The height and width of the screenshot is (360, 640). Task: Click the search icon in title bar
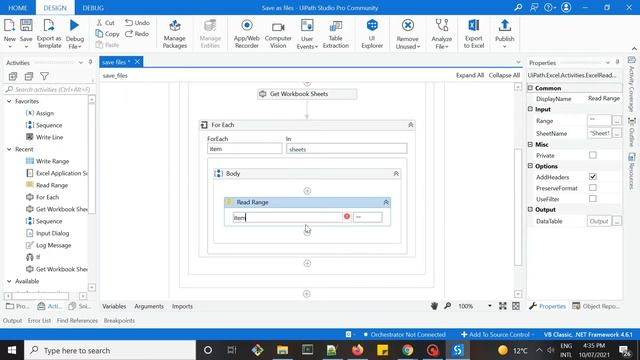[518, 7]
